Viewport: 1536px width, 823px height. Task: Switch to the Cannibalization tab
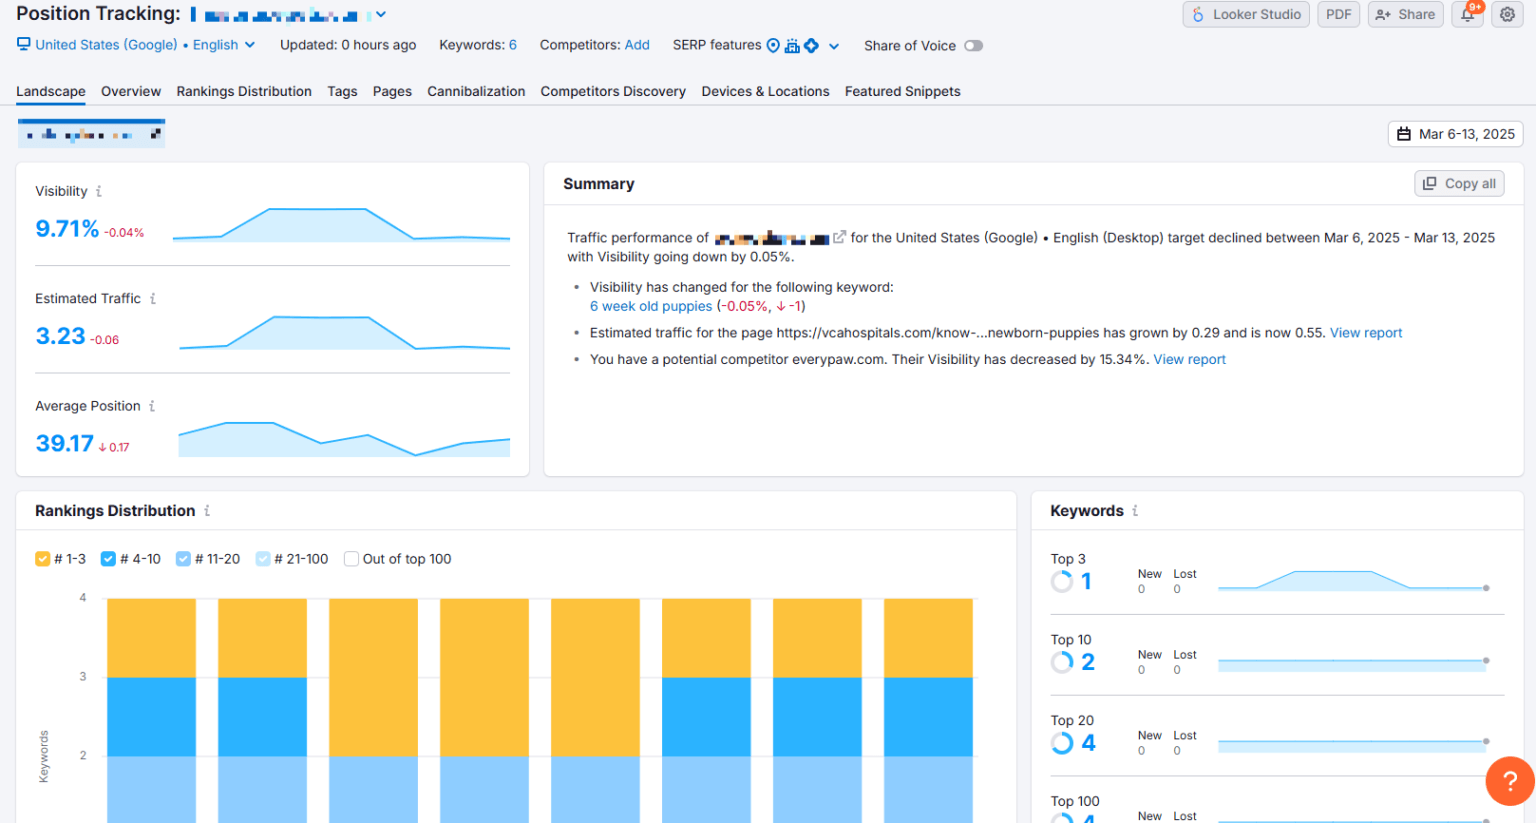(x=476, y=91)
